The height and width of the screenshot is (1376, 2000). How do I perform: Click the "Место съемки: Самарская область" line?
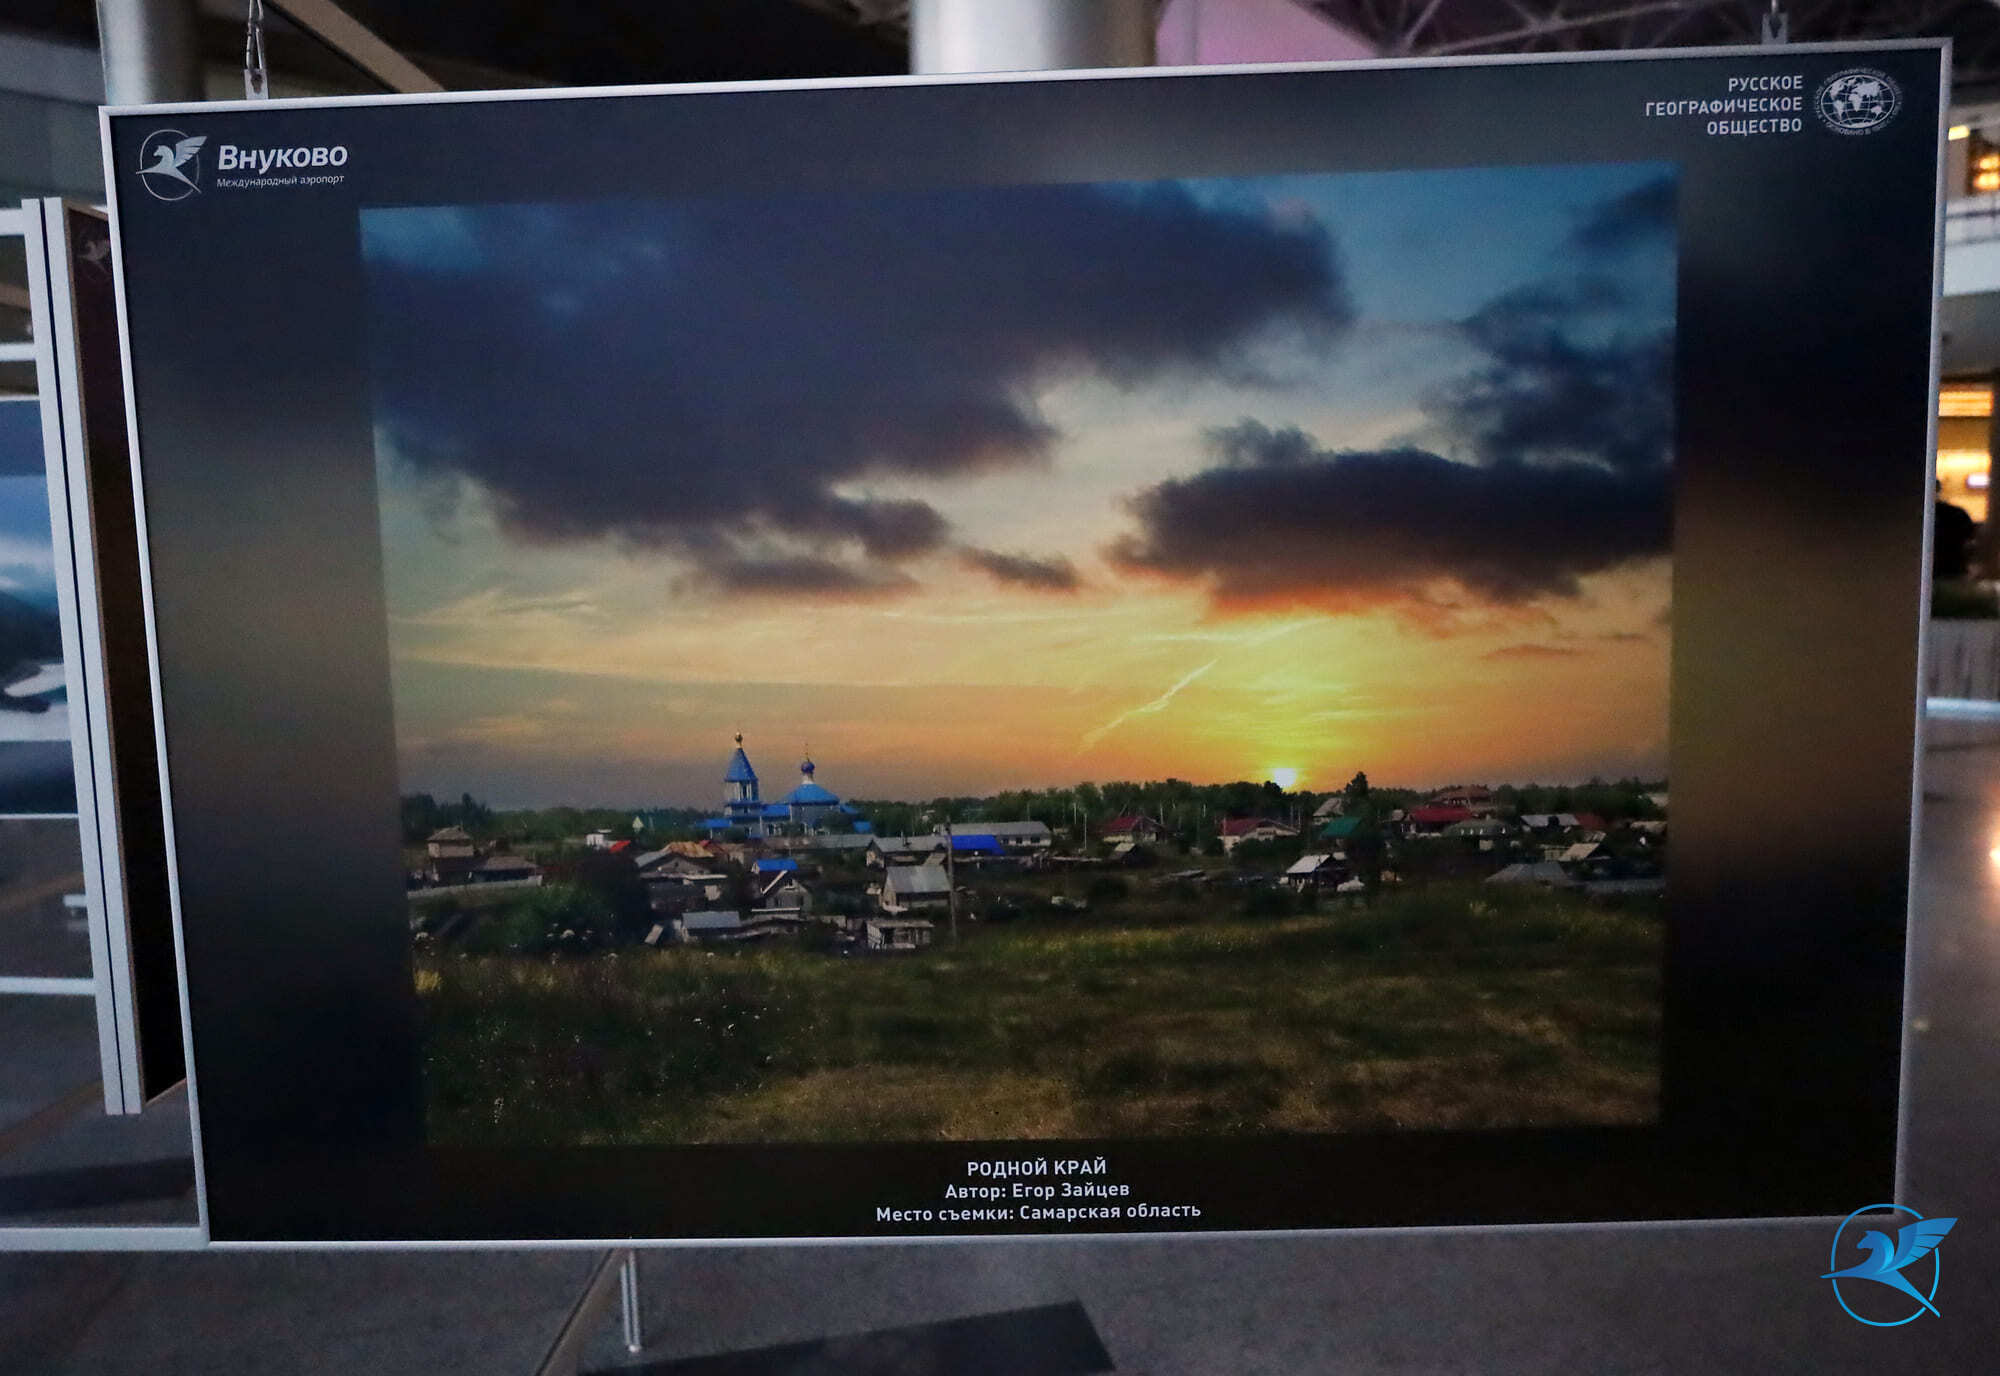click(1037, 1212)
